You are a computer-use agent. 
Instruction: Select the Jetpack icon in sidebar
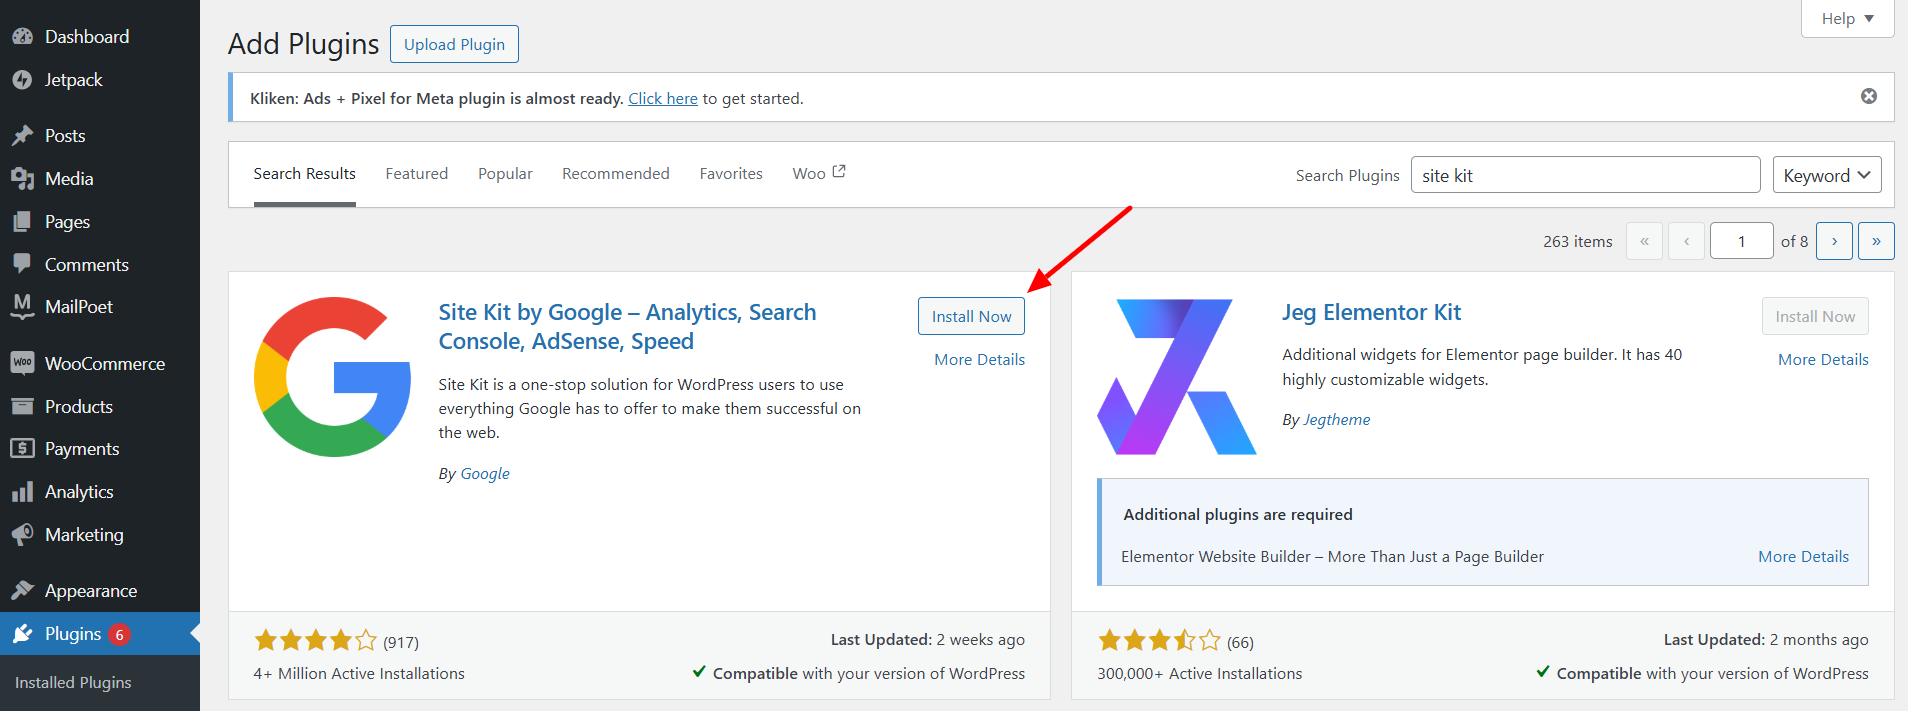tap(22, 79)
